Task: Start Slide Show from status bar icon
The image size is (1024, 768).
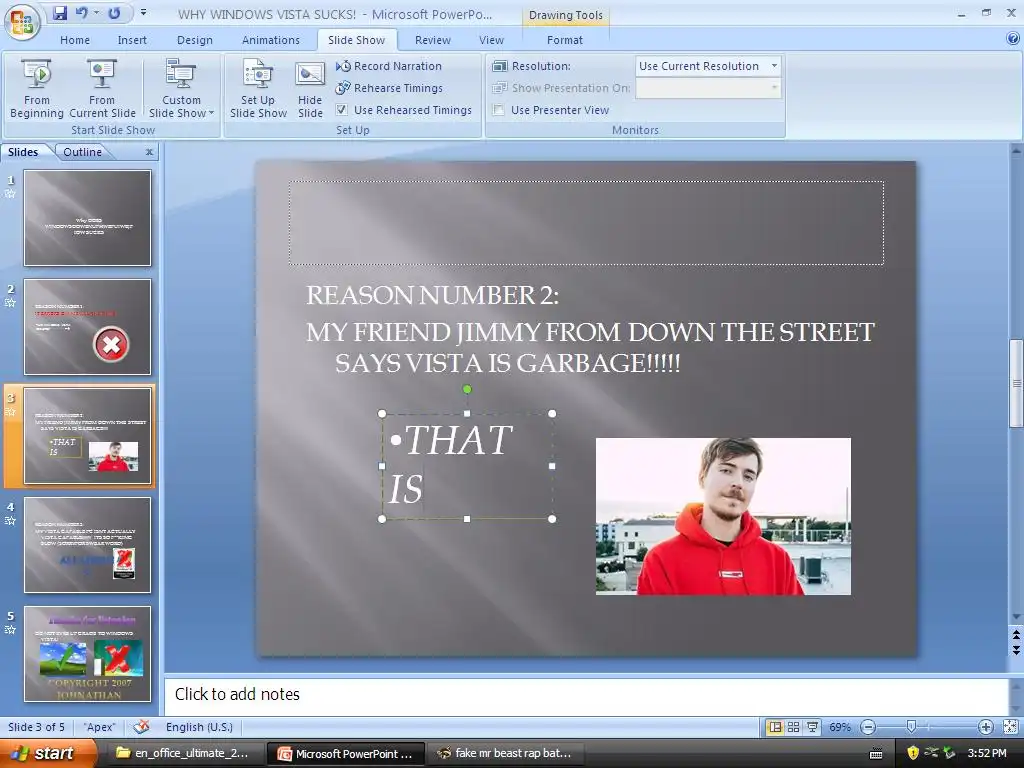Action: coord(812,727)
